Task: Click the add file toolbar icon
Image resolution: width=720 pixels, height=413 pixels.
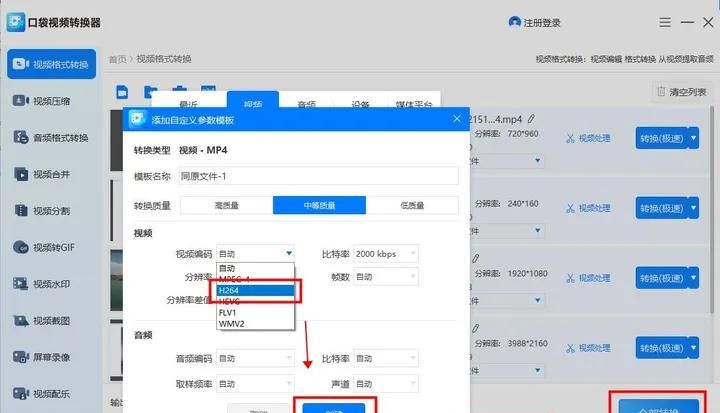Action: [x=122, y=92]
